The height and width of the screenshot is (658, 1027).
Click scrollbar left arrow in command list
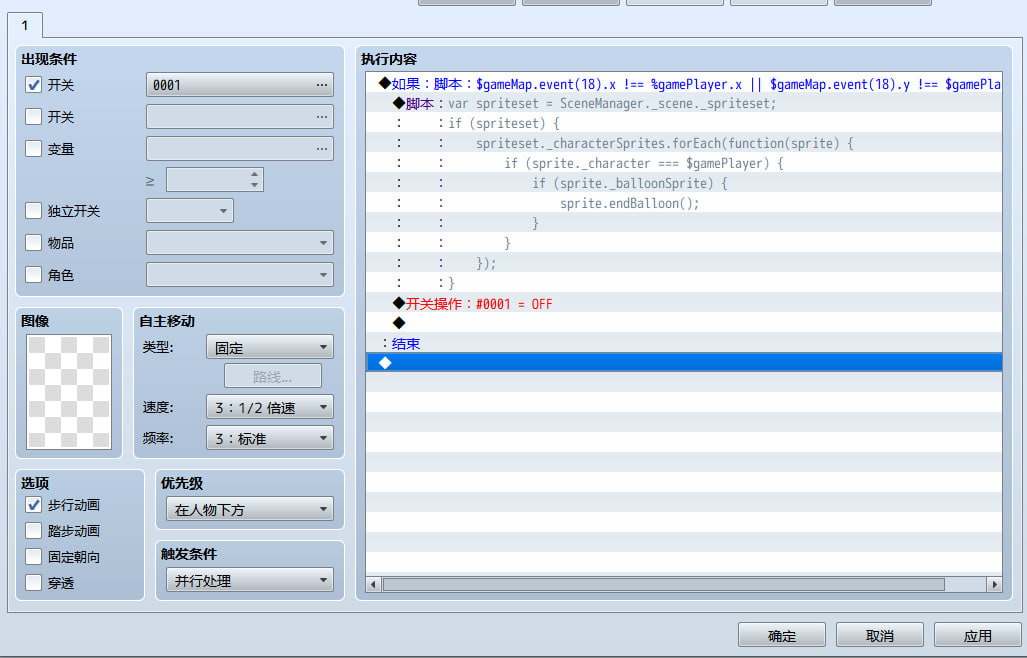tap(374, 584)
